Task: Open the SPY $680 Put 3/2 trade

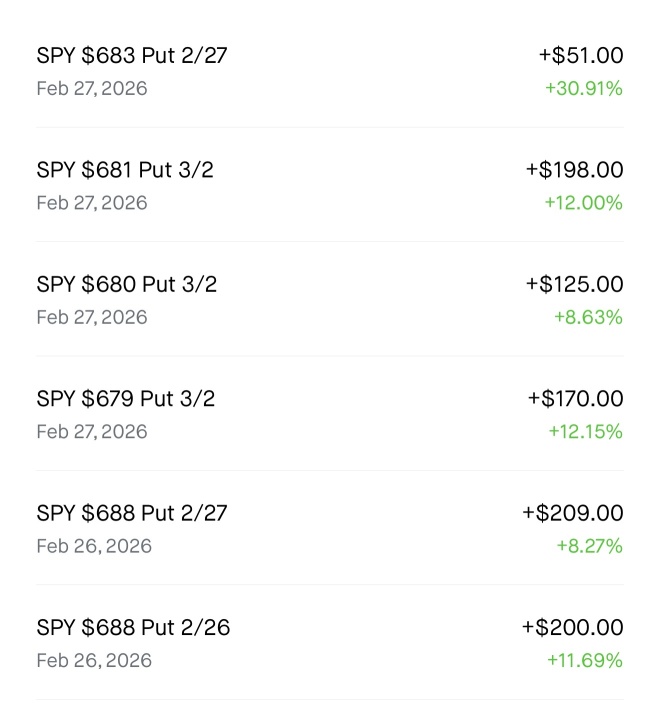Action: coord(330,299)
